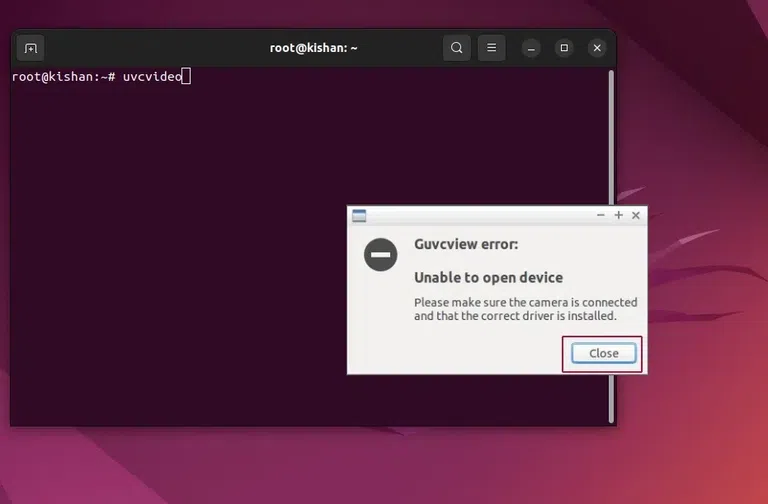Close the root@kishan terminal window
Screen dimensions: 768x504
coord(597,48)
